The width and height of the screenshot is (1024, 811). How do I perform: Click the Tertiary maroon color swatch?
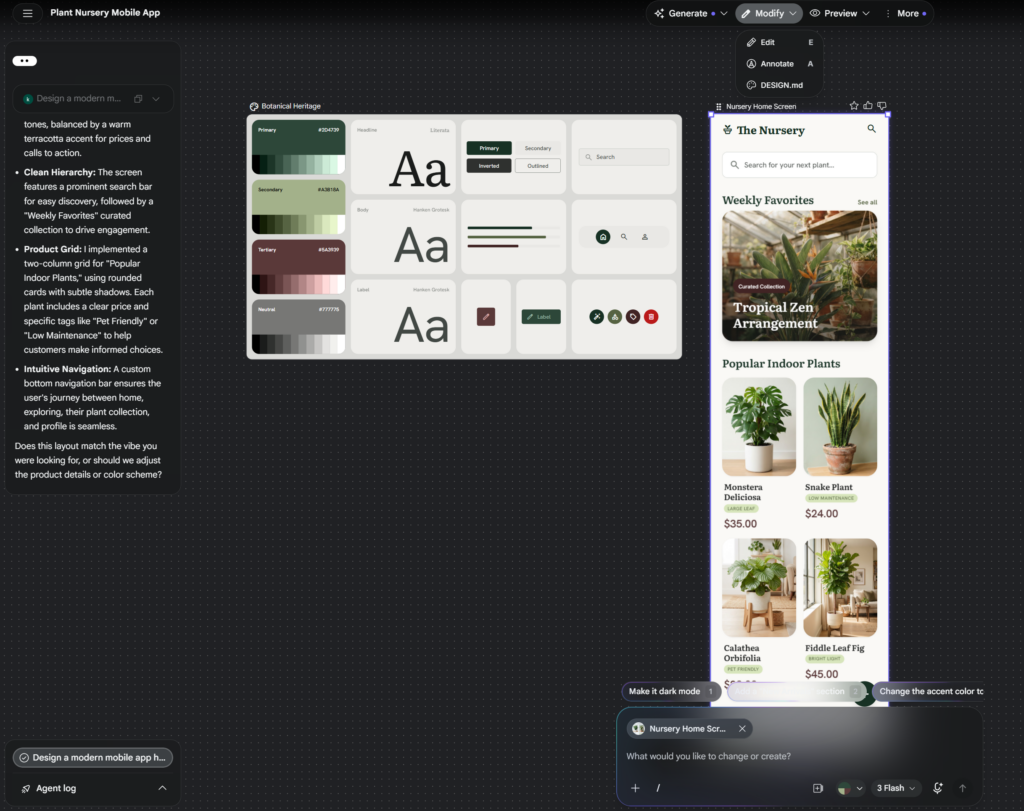coord(298,267)
